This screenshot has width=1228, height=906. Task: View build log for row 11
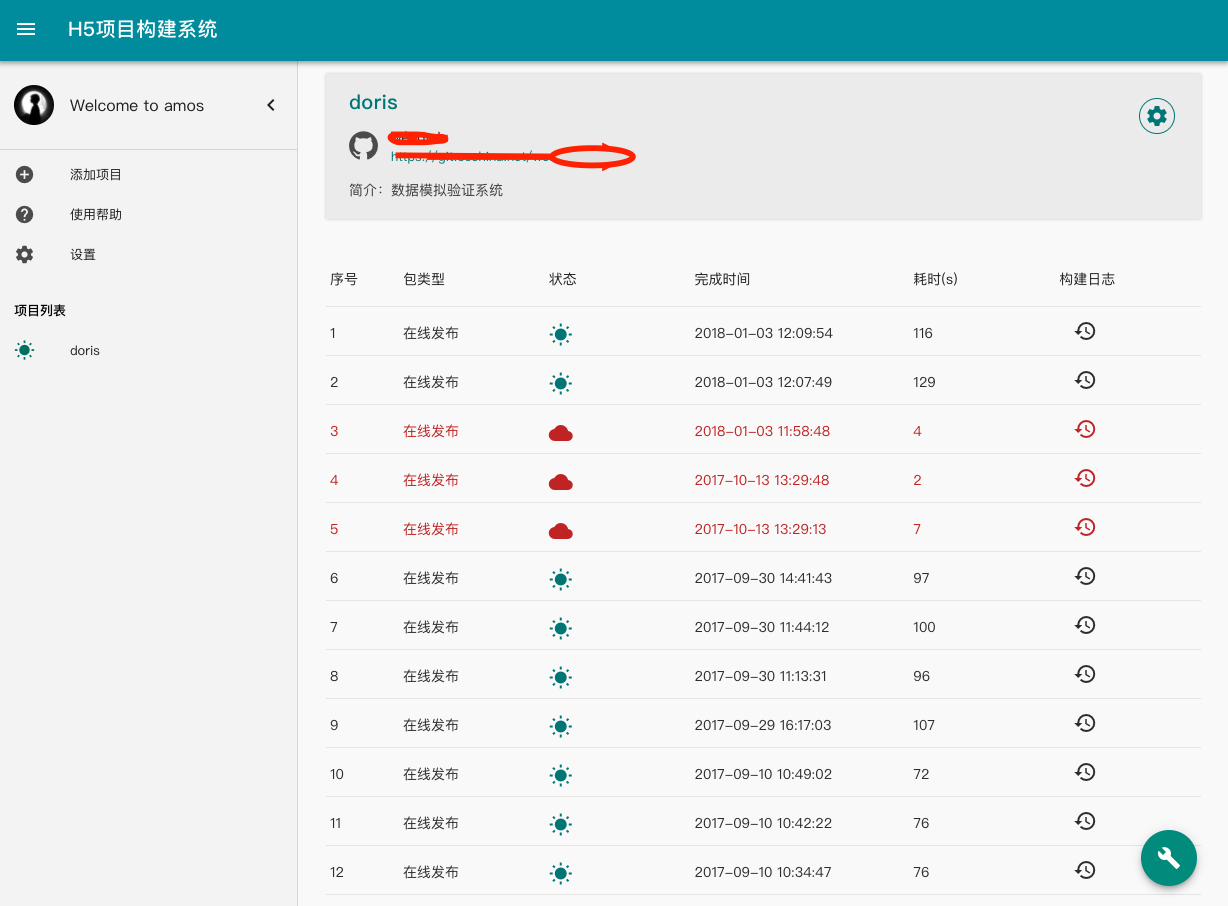(1085, 821)
